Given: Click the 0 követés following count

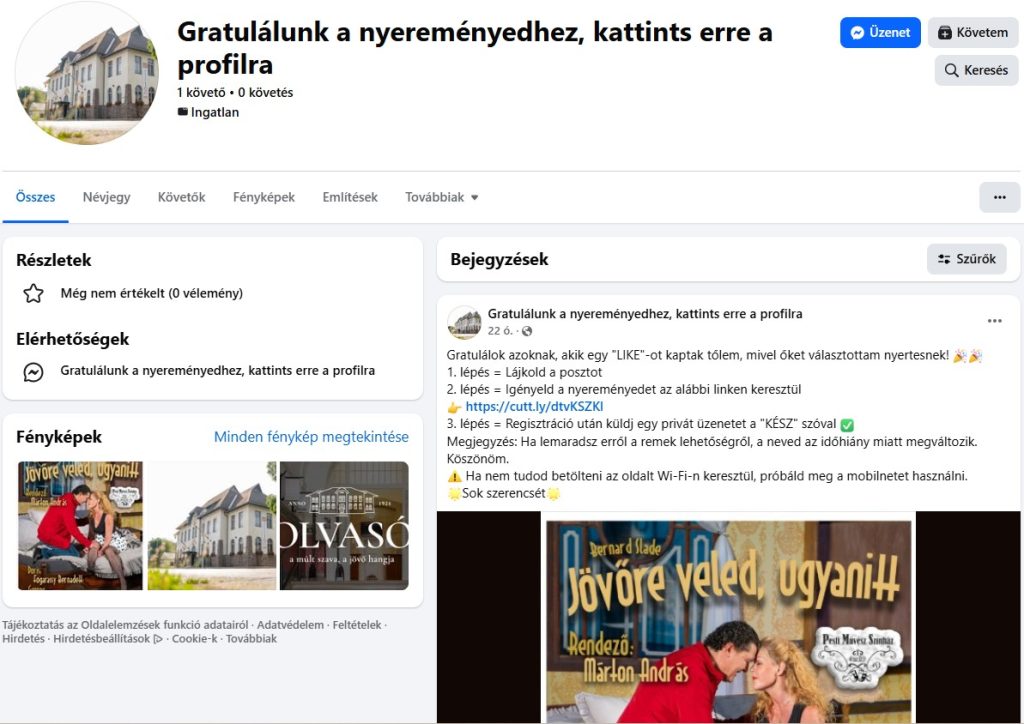Looking at the screenshot, I should pyautogui.click(x=265, y=93).
